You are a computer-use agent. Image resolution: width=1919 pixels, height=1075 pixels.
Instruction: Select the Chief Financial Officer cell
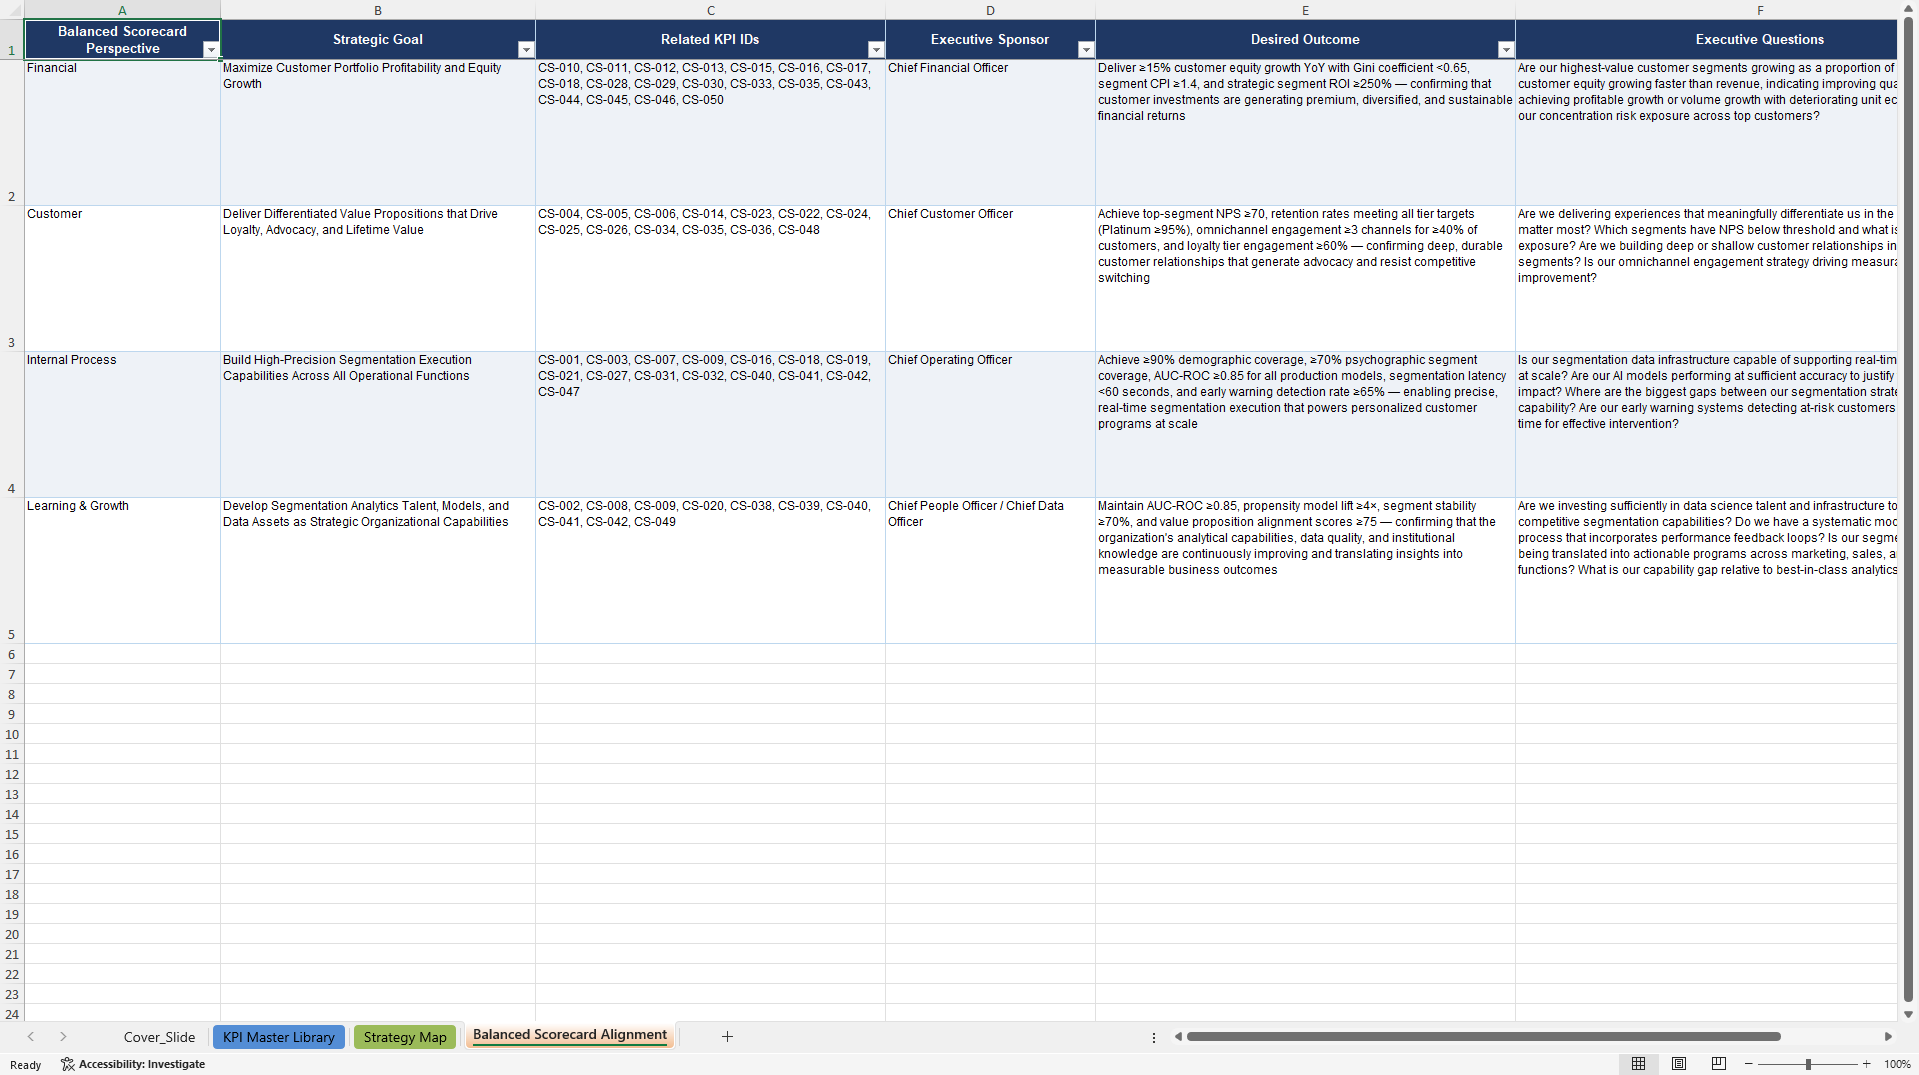pos(990,132)
